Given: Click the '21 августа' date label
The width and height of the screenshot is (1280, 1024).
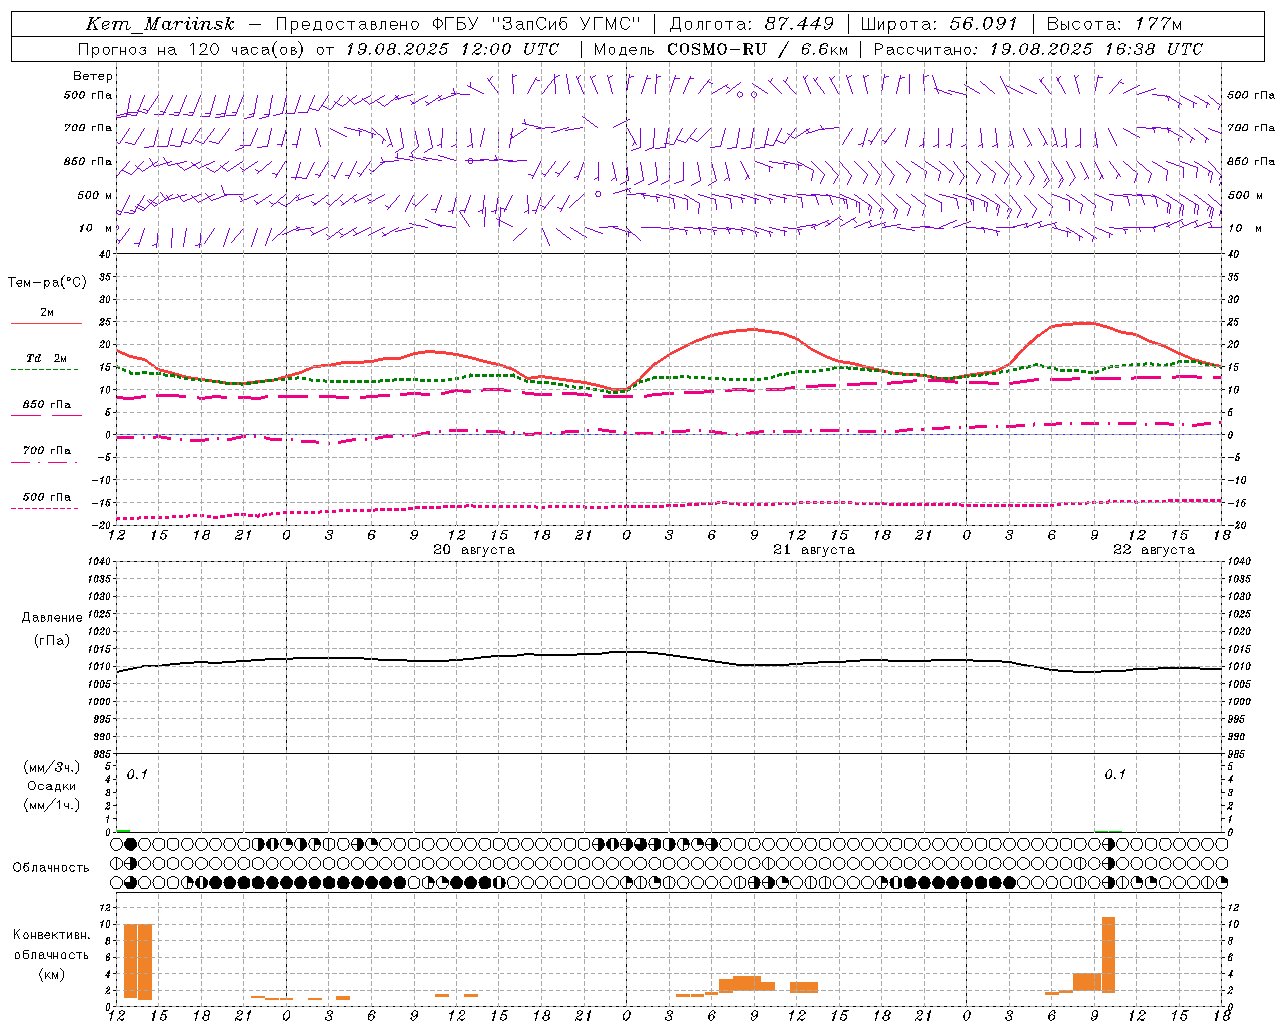Looking at the screenshot, I should click(x=814, y=550).
